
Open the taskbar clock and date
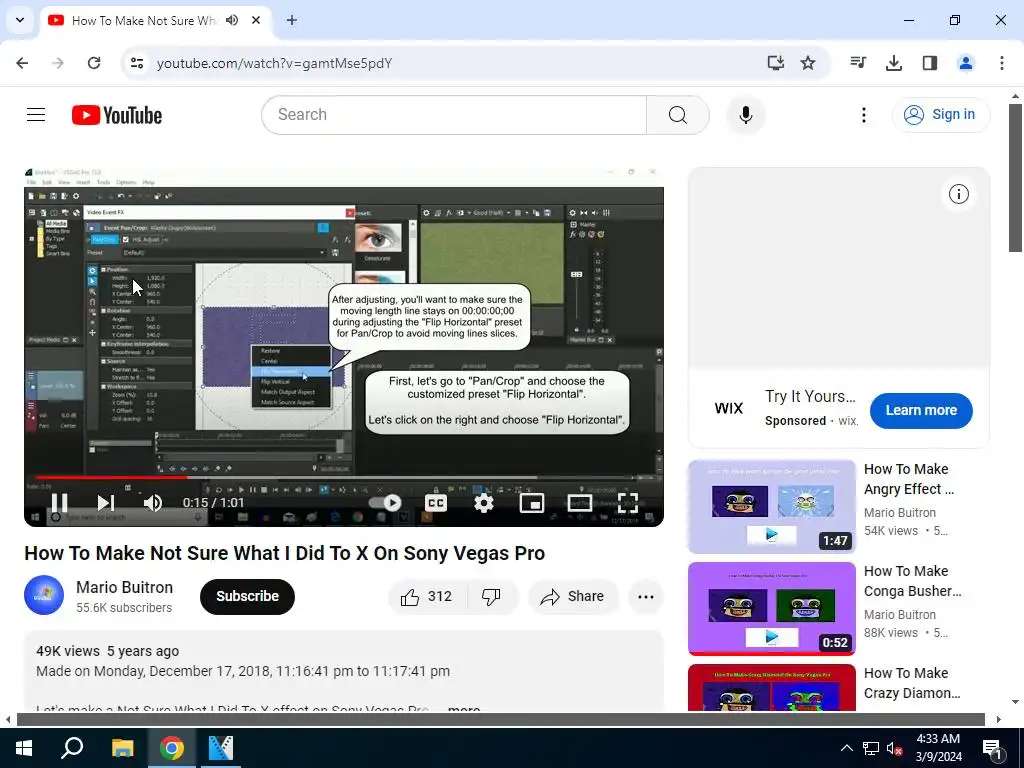pos(938,748)
